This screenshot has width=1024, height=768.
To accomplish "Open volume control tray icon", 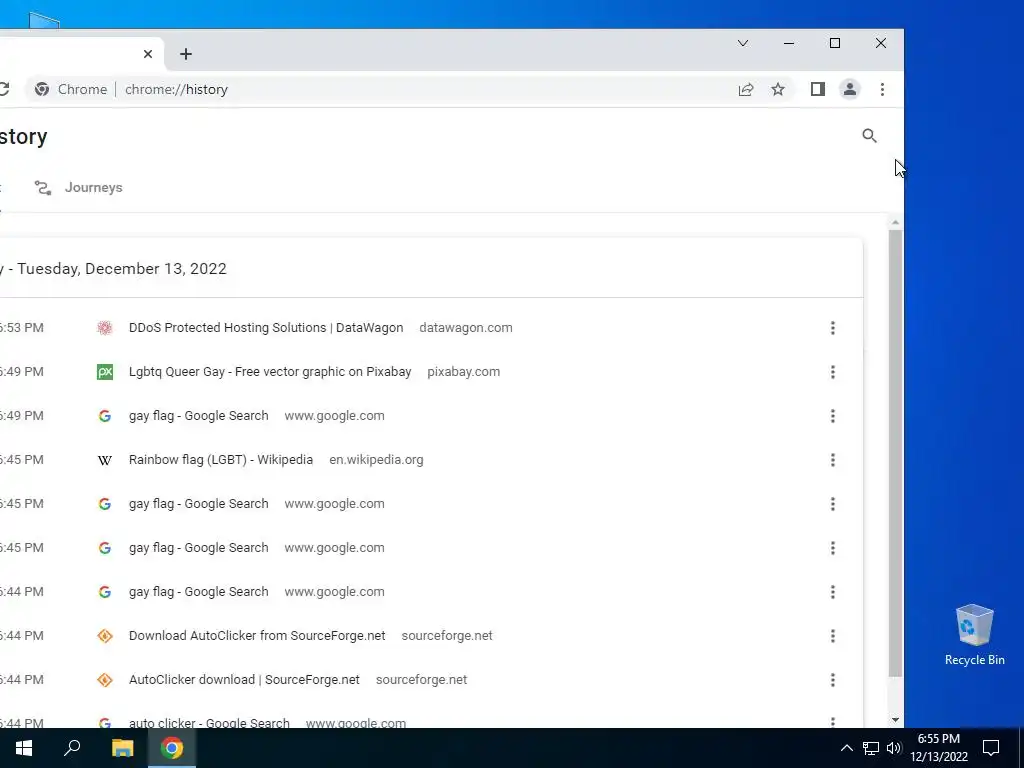I will [894, 748].
